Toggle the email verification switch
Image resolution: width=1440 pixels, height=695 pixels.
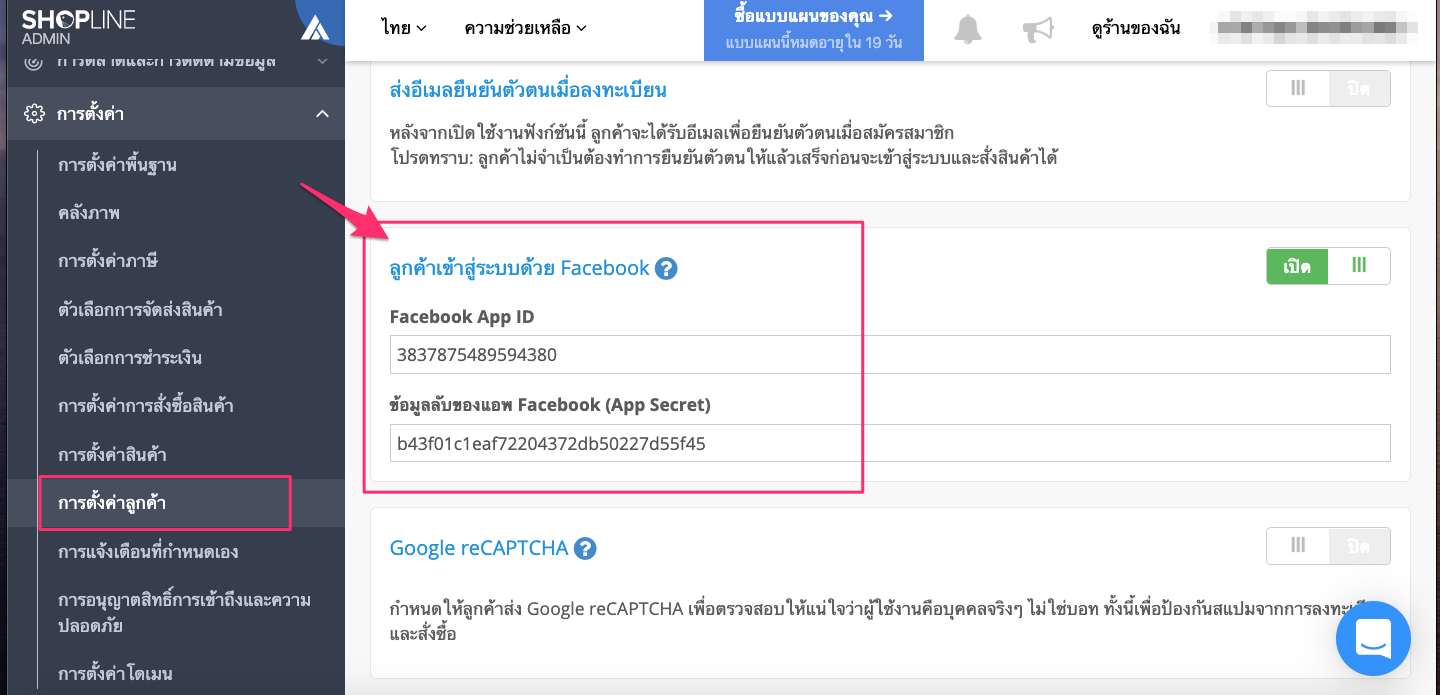point(1328,88)
